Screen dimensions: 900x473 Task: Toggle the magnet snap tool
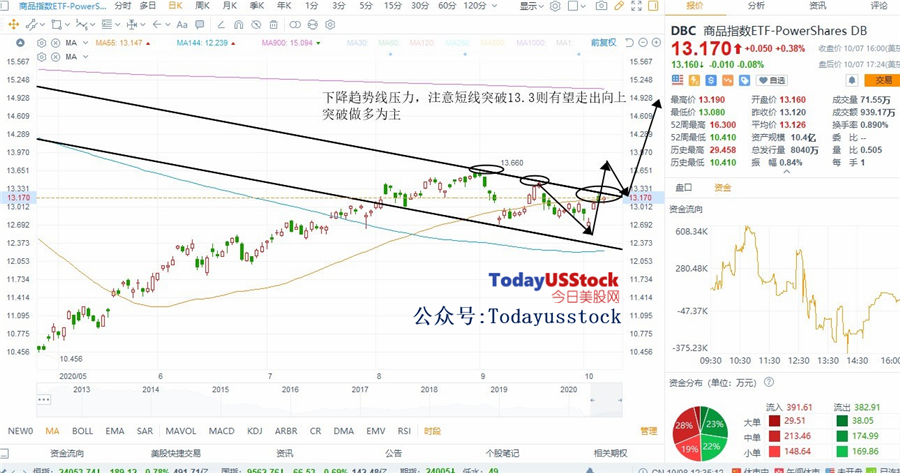click(x=238, y=25)
